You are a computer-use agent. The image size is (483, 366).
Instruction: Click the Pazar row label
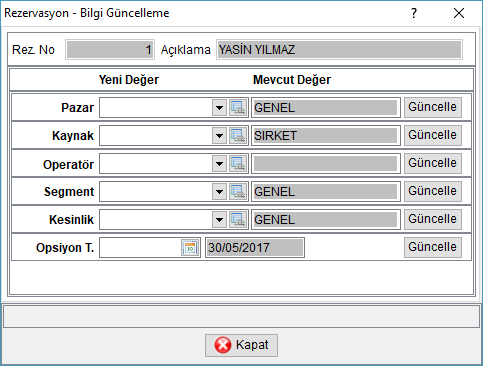pos(78,108)
